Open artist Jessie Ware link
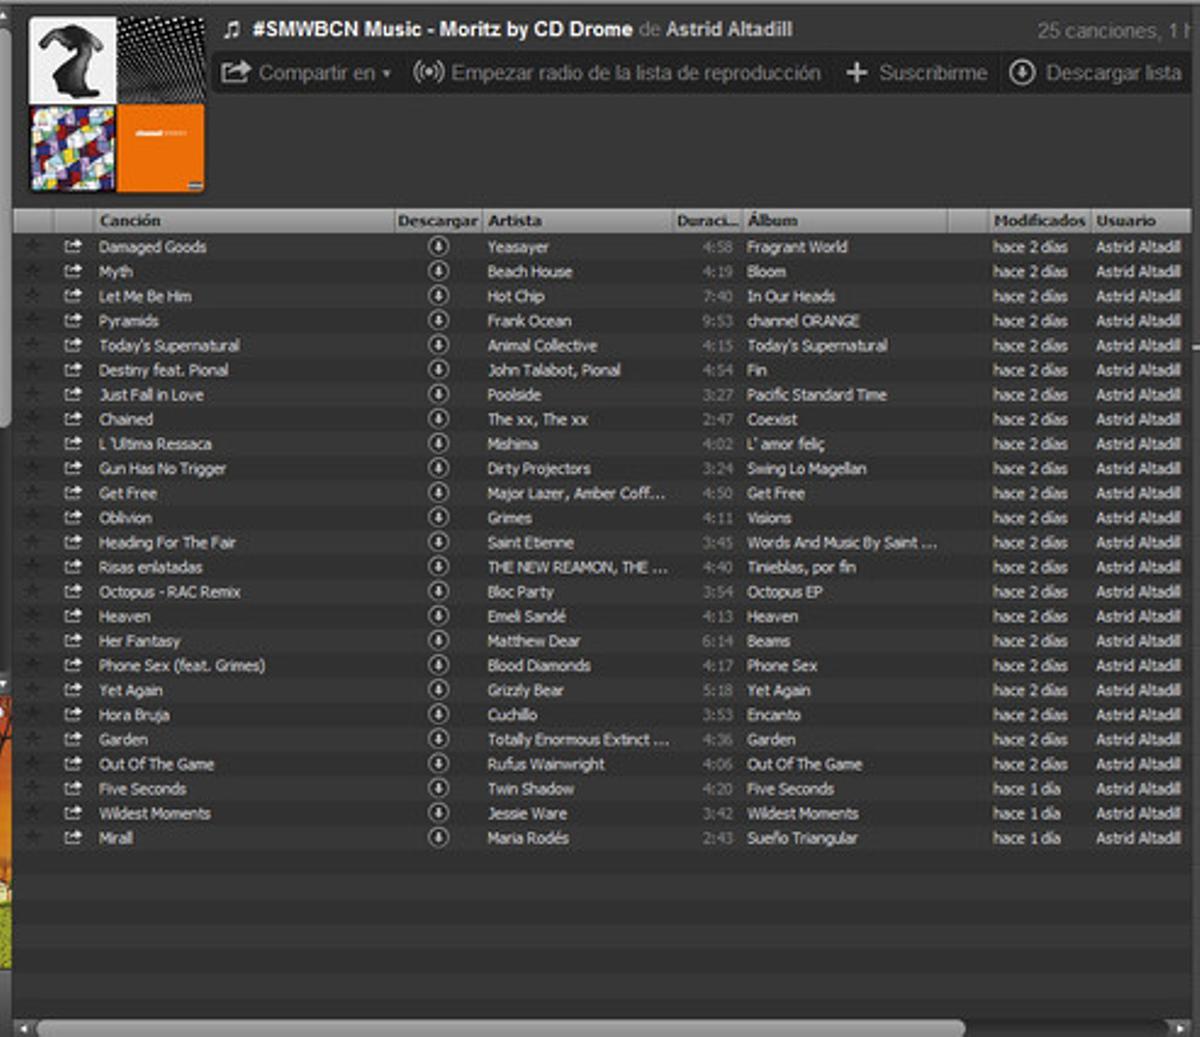Viewport: 1200px width, 1037px height. tap(527, 813)
